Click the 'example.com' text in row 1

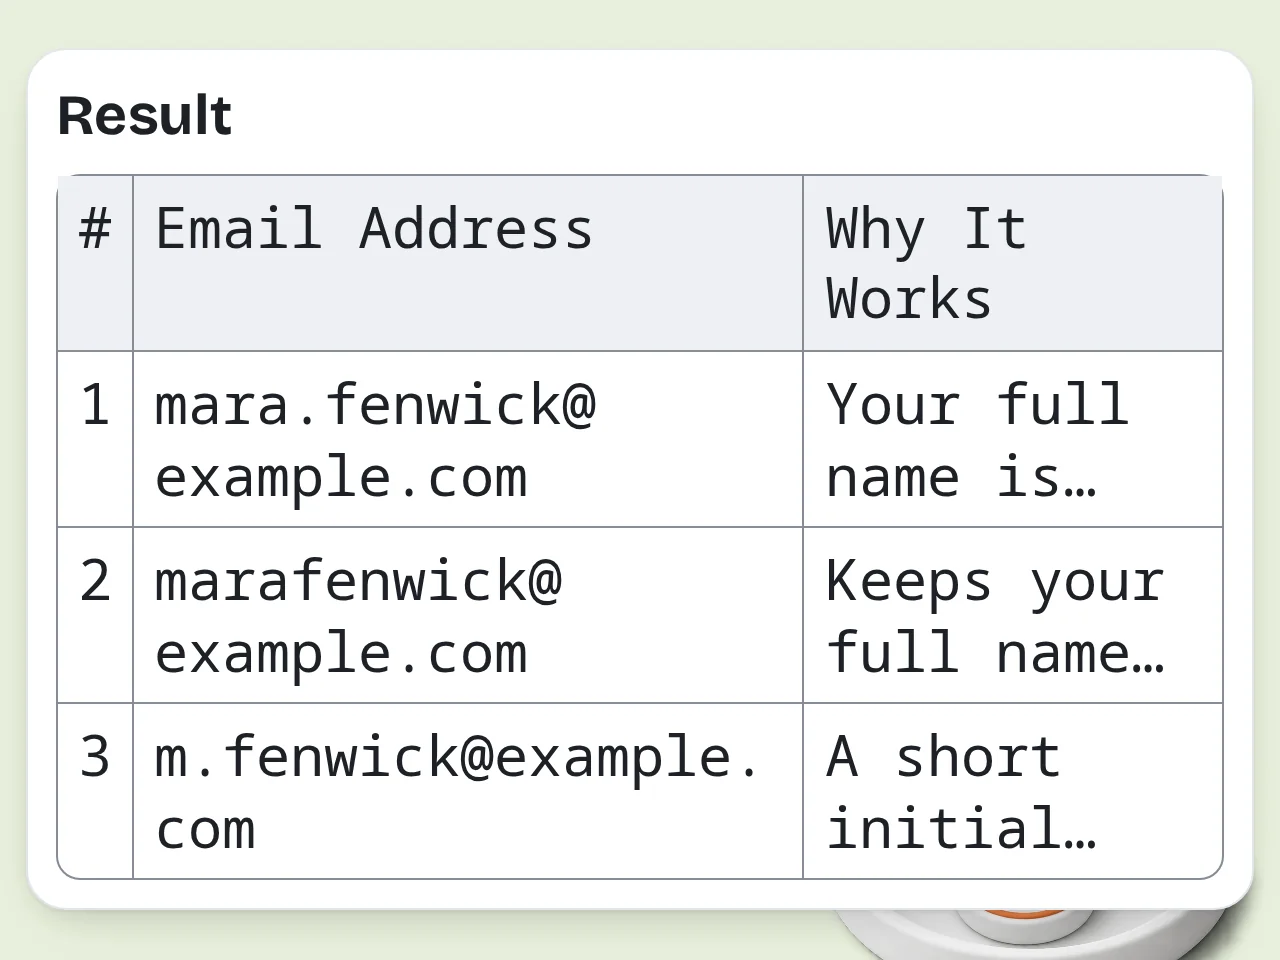click(341, 478)
